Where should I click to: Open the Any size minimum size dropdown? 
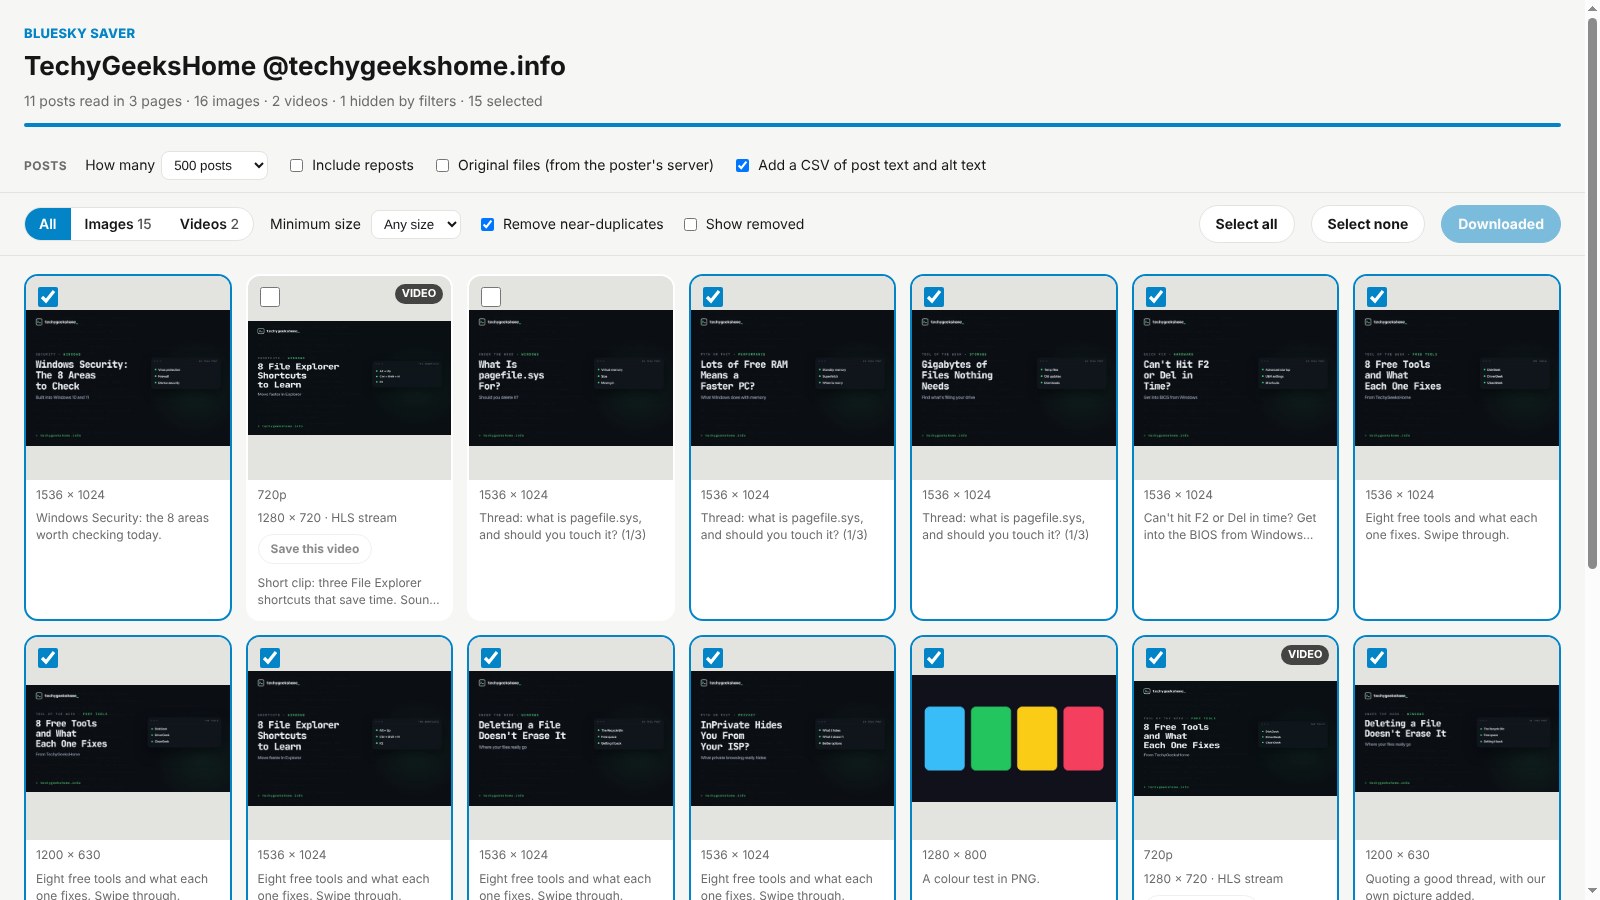coord(415,224)
